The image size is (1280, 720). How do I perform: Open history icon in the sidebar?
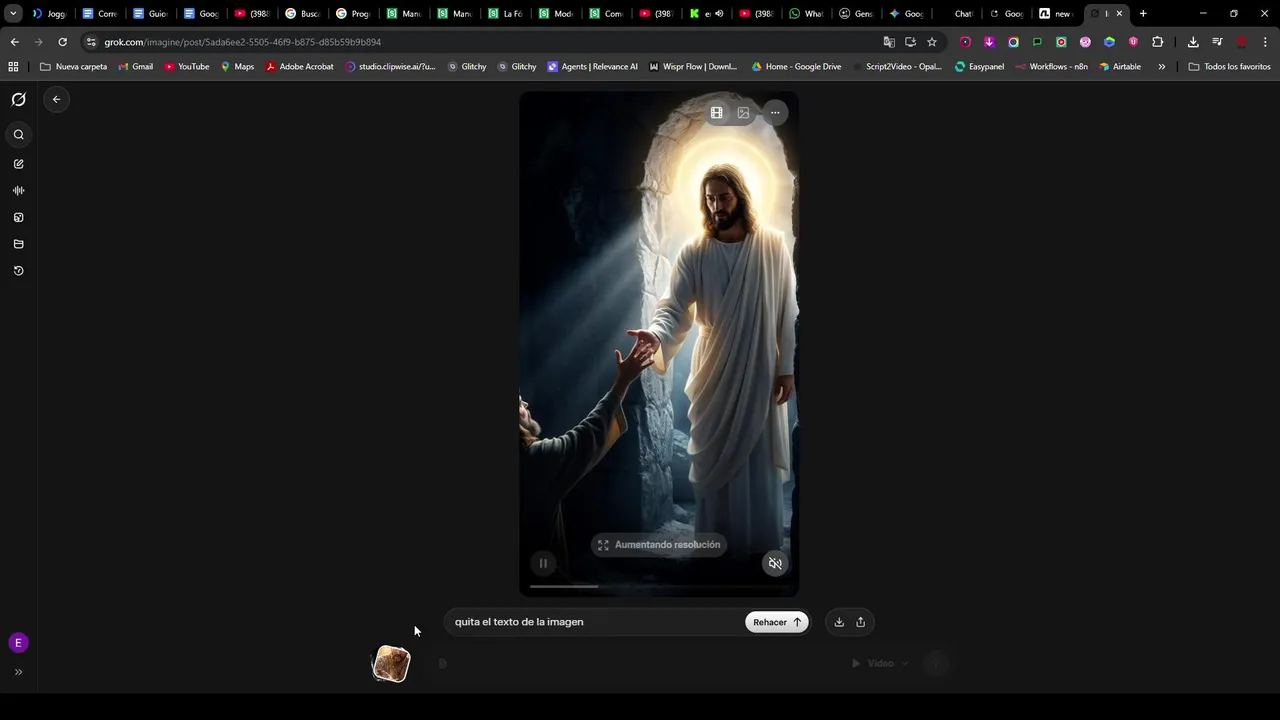point(18,271)
